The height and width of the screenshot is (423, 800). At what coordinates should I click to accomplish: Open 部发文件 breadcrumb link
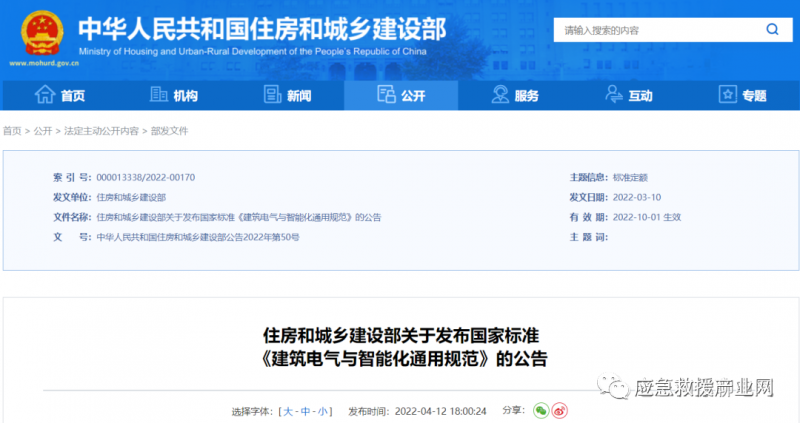(x=168, y=131)
